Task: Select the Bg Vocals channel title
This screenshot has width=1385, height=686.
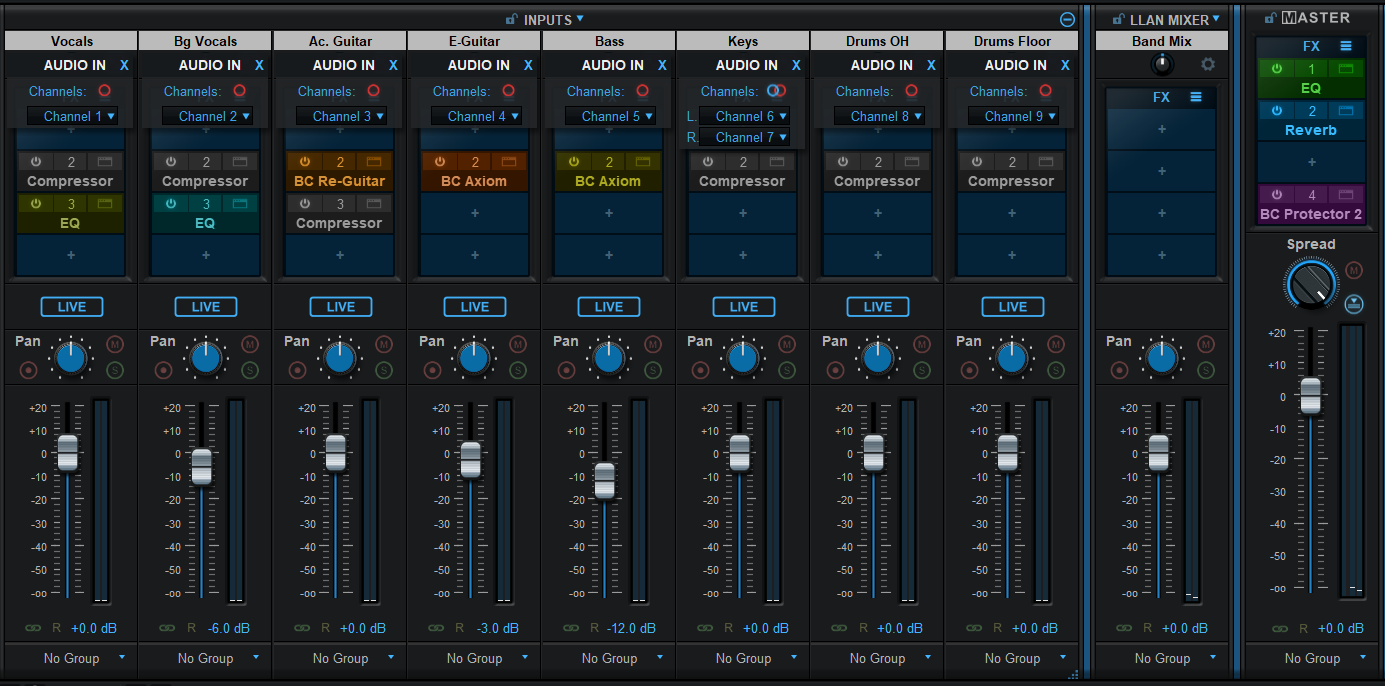Action: [205, 41]
